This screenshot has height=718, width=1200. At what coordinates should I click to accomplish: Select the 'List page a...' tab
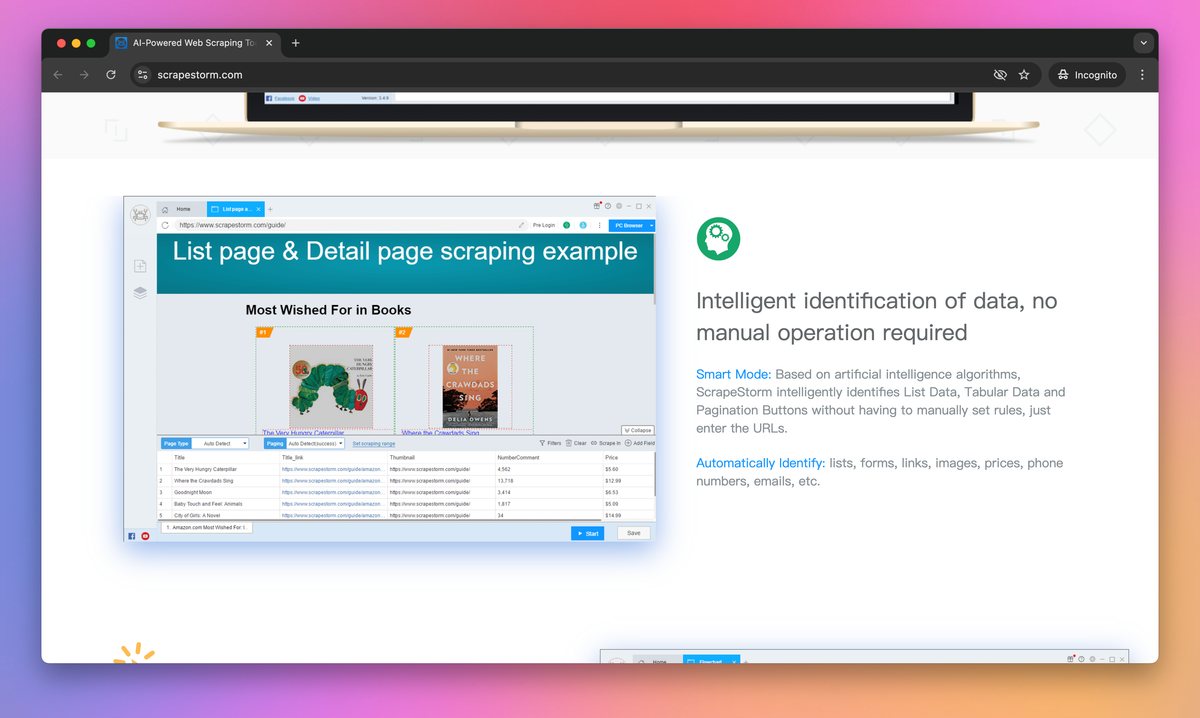237,209
